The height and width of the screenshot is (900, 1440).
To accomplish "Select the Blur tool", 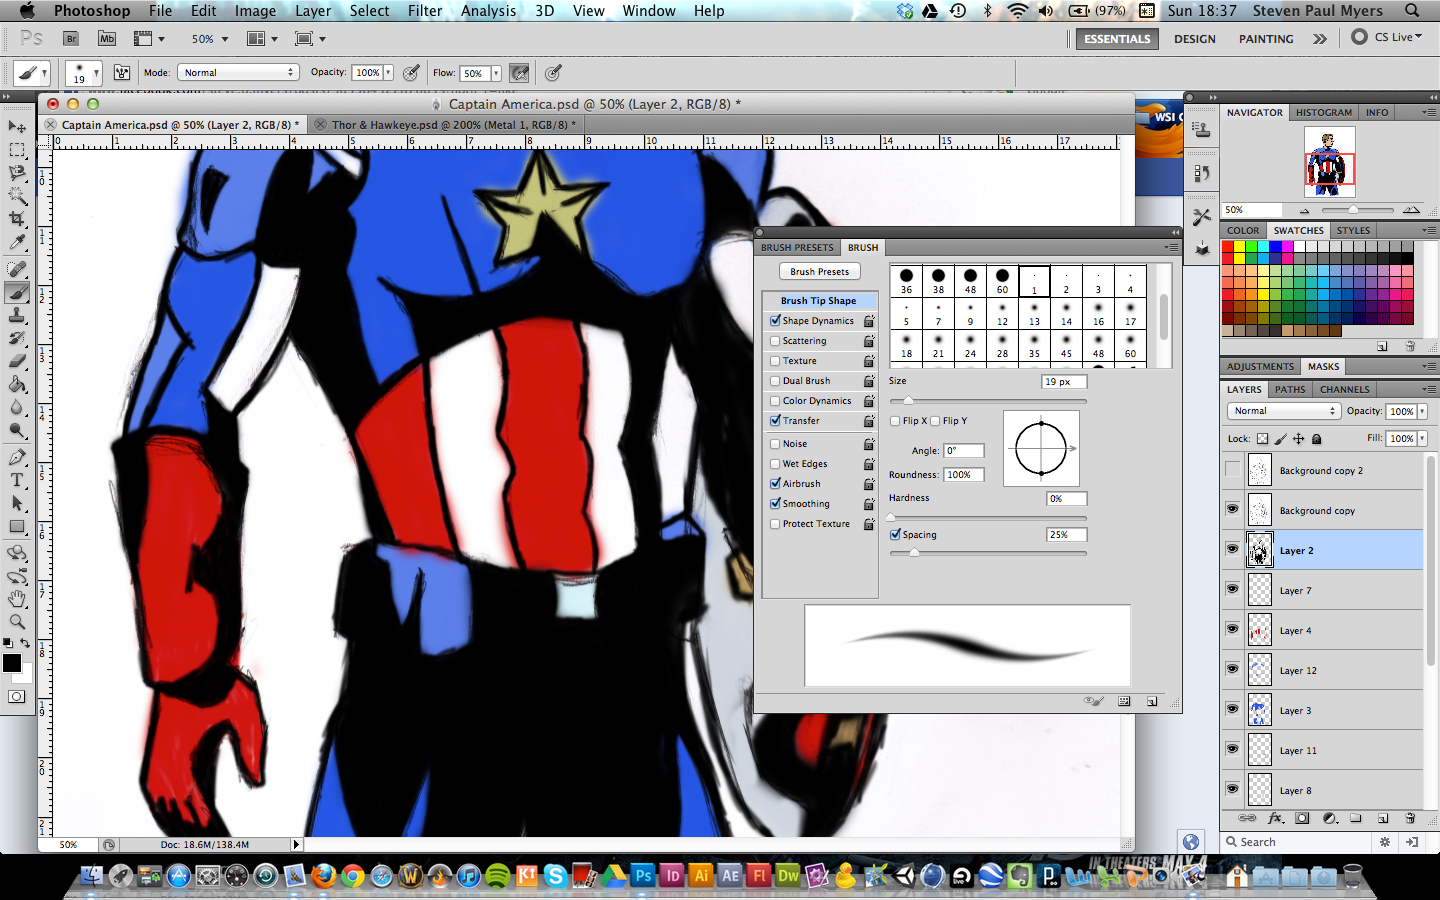I will (17, 407).
